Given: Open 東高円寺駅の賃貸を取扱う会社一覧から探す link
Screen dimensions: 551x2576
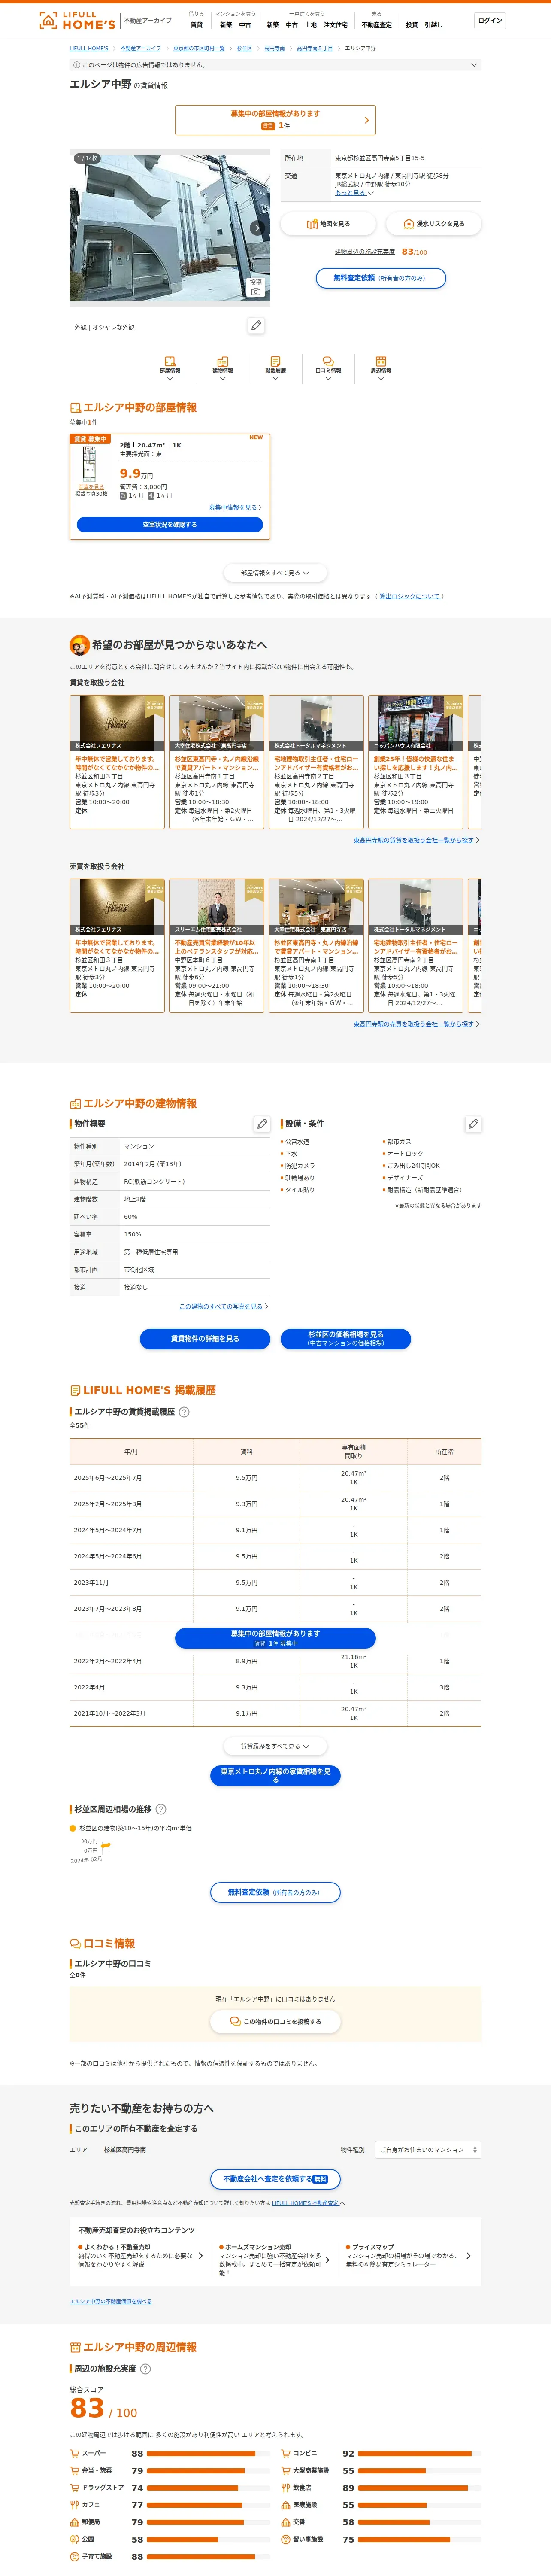Looking at the screenshot, I should tap(416, 840).
